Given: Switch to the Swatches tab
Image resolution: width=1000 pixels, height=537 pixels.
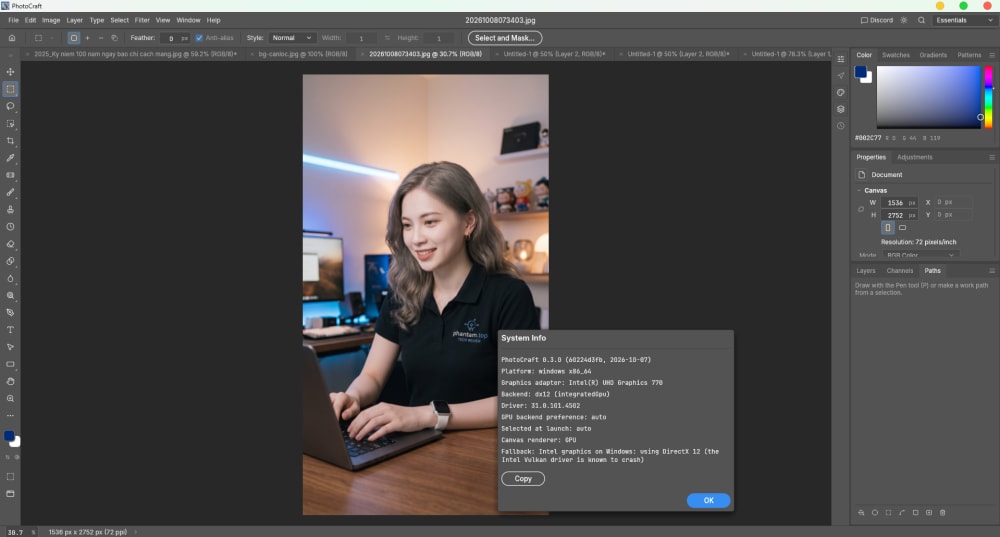Looking at the screenshot, I should point(895,55).
